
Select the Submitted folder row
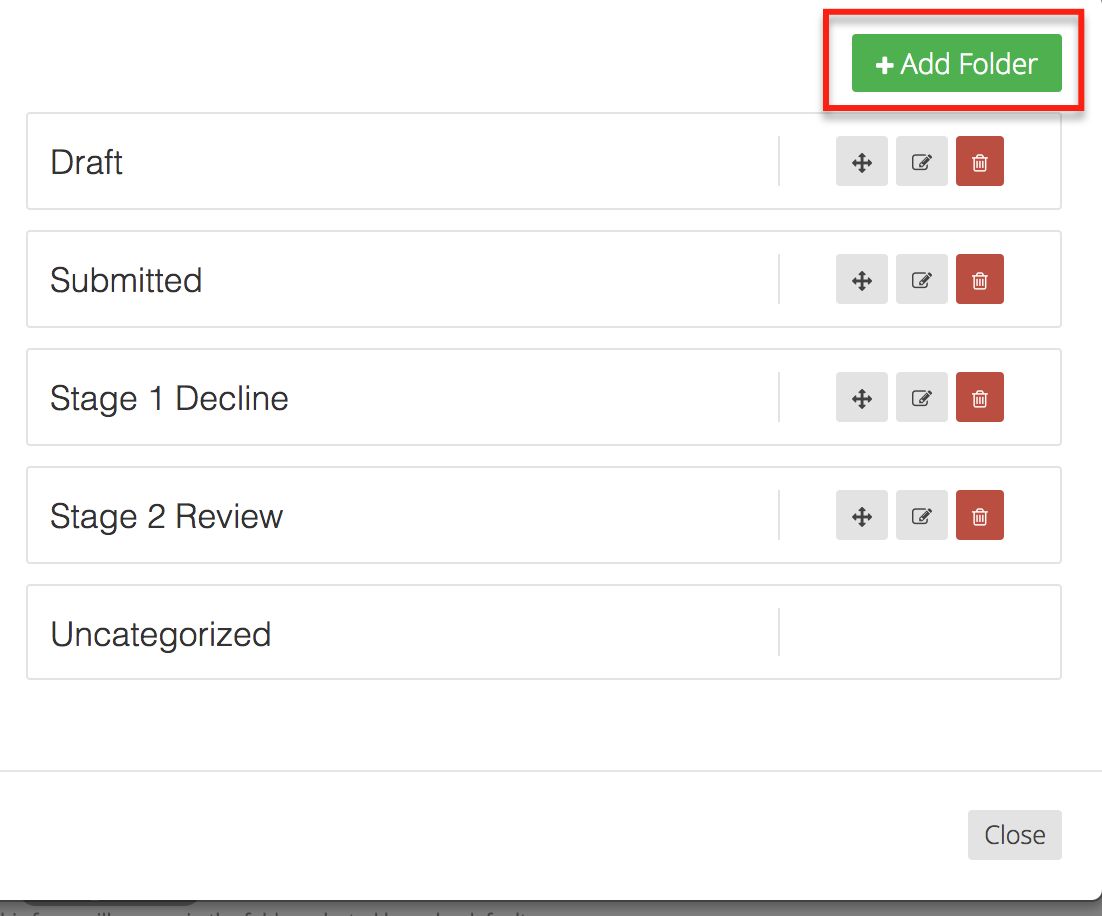pyautogui.click(x=400, y=279)
